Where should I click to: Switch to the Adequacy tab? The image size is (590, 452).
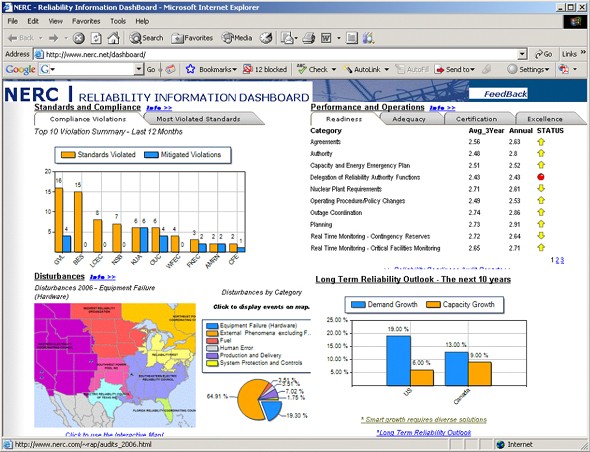pos(409,119)
